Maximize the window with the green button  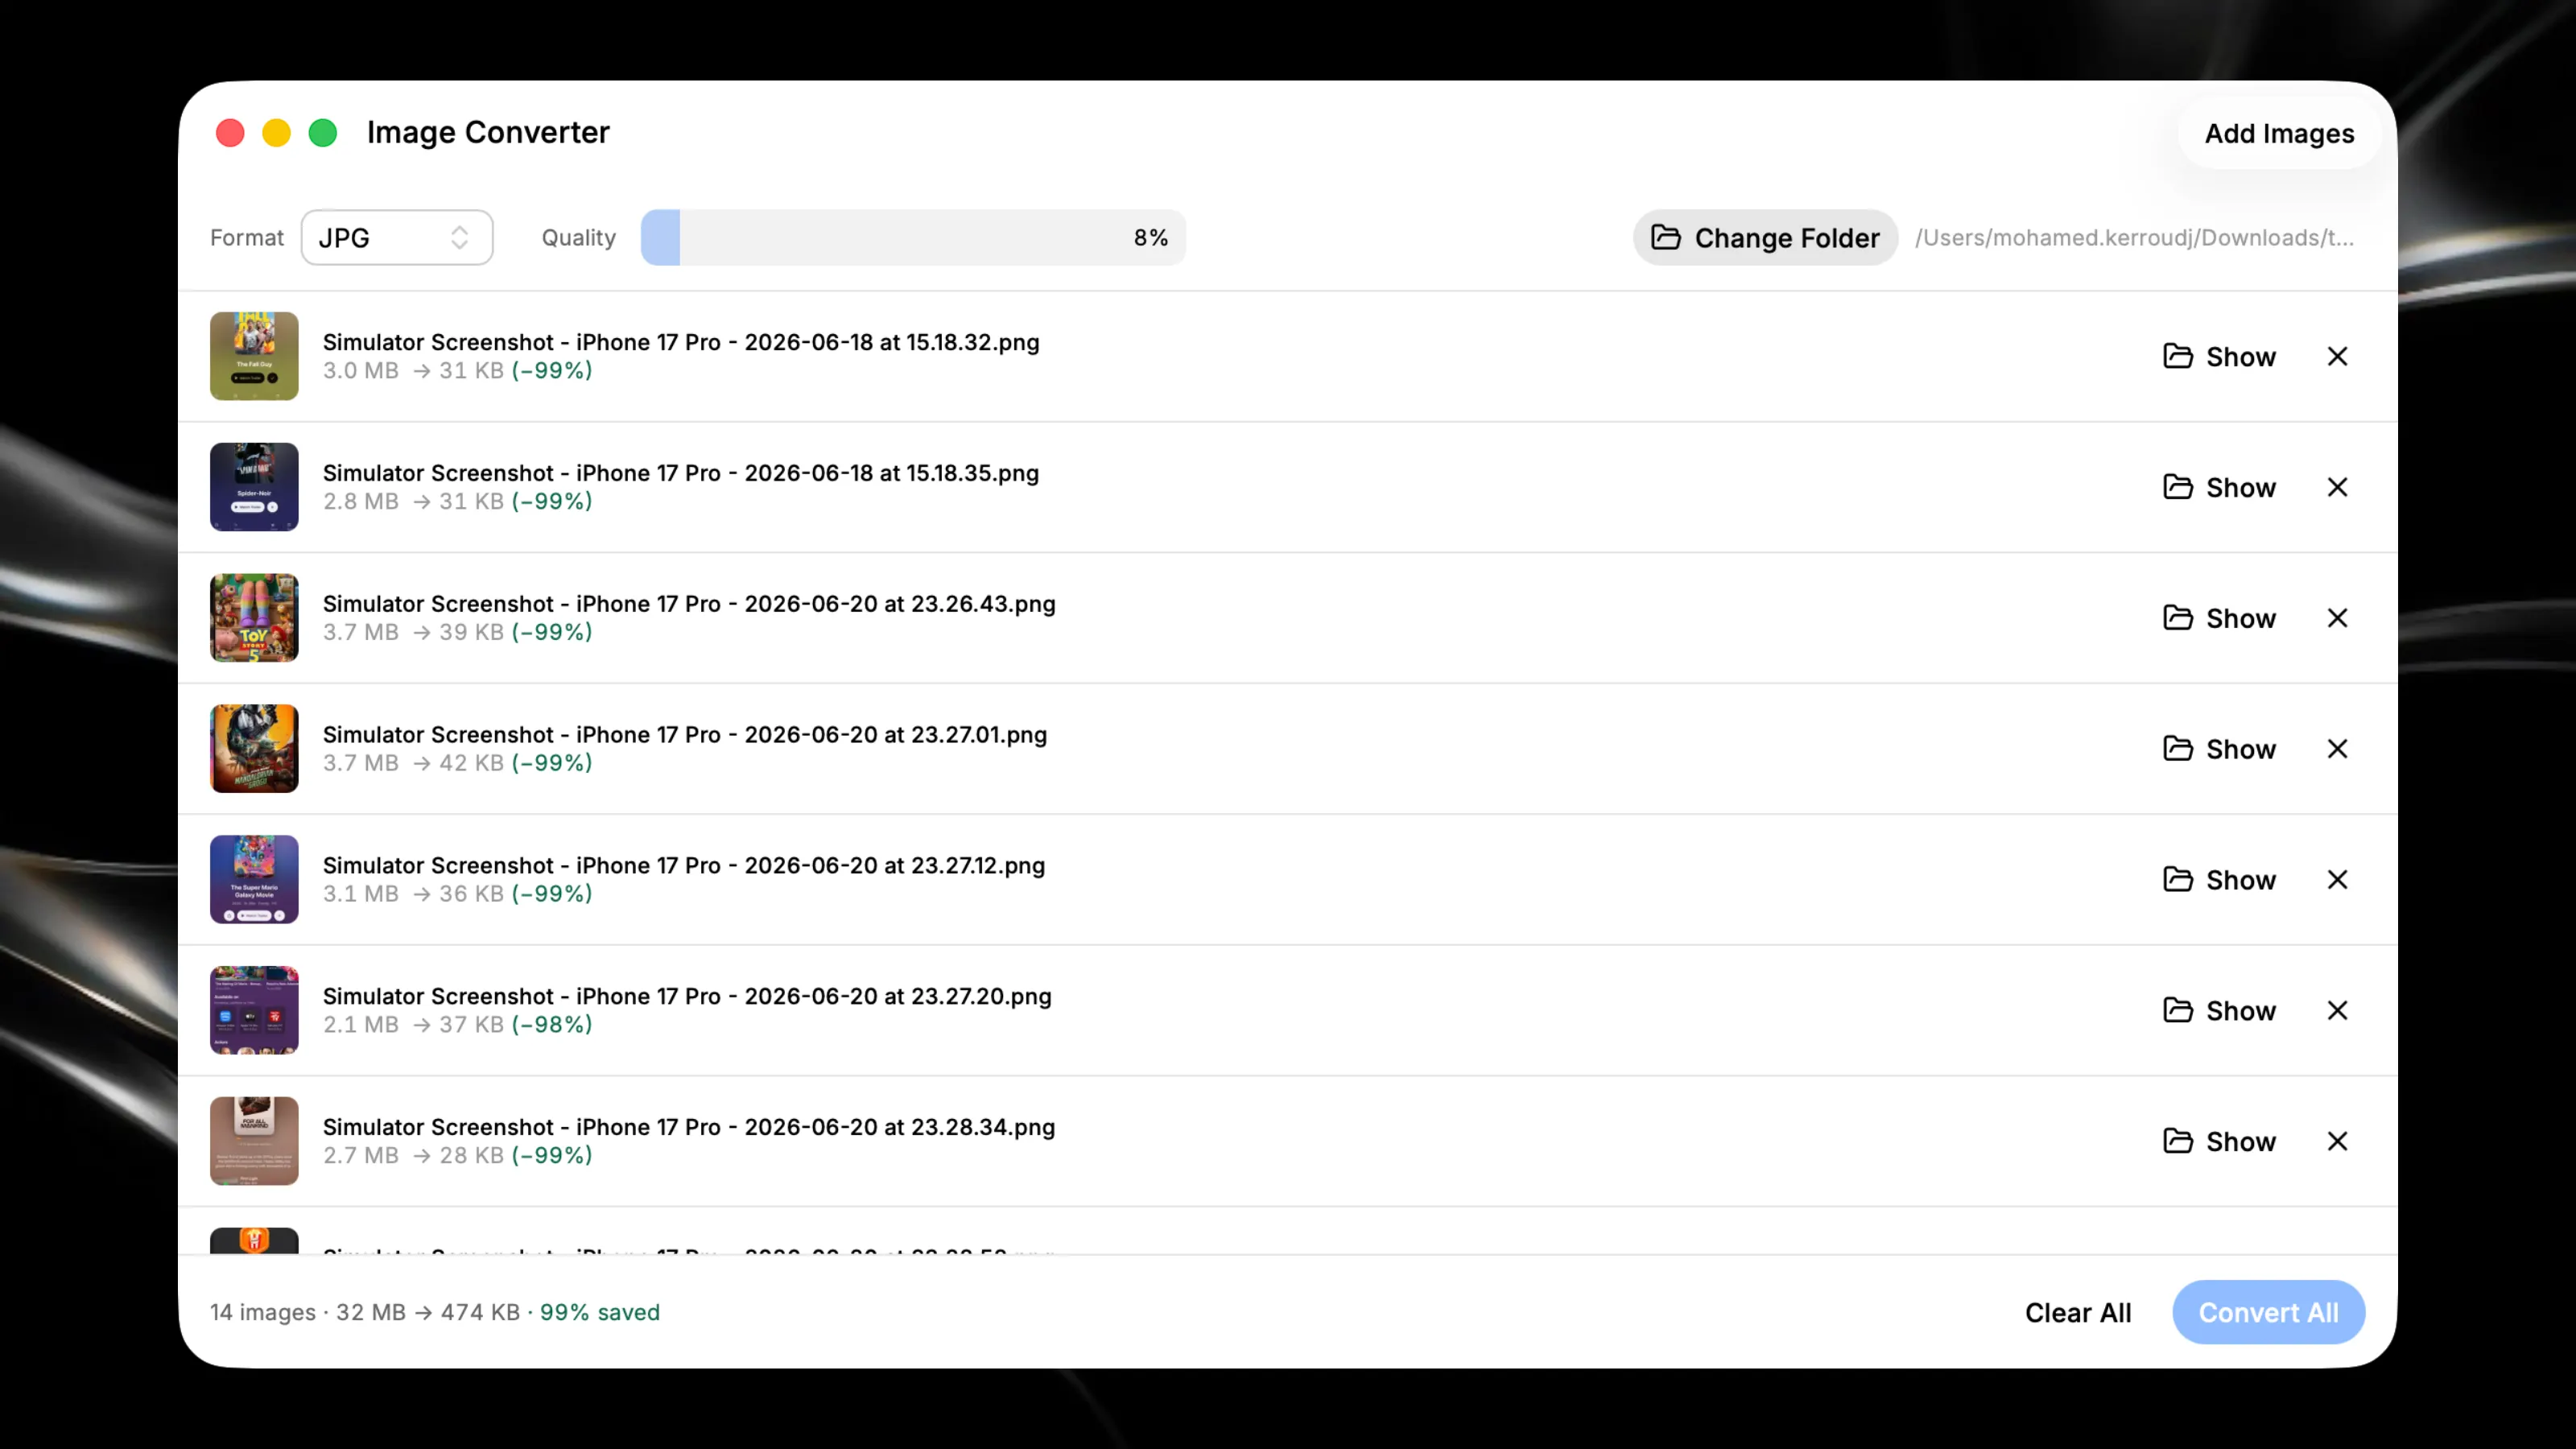point(323,133)
